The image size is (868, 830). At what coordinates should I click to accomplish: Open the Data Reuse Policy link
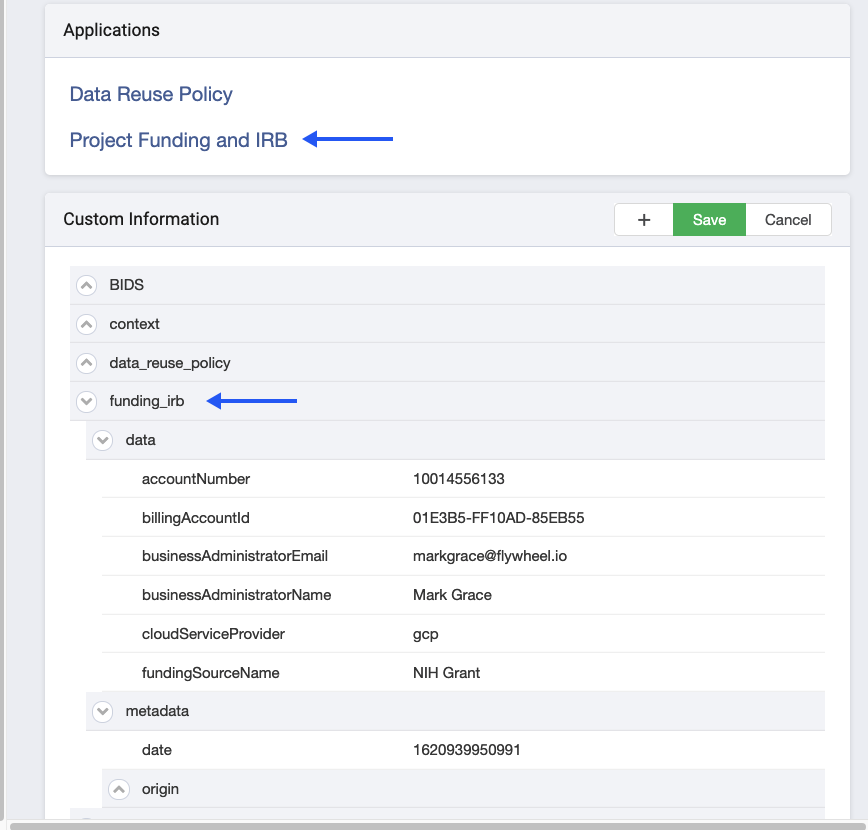(x=151, y=94)
